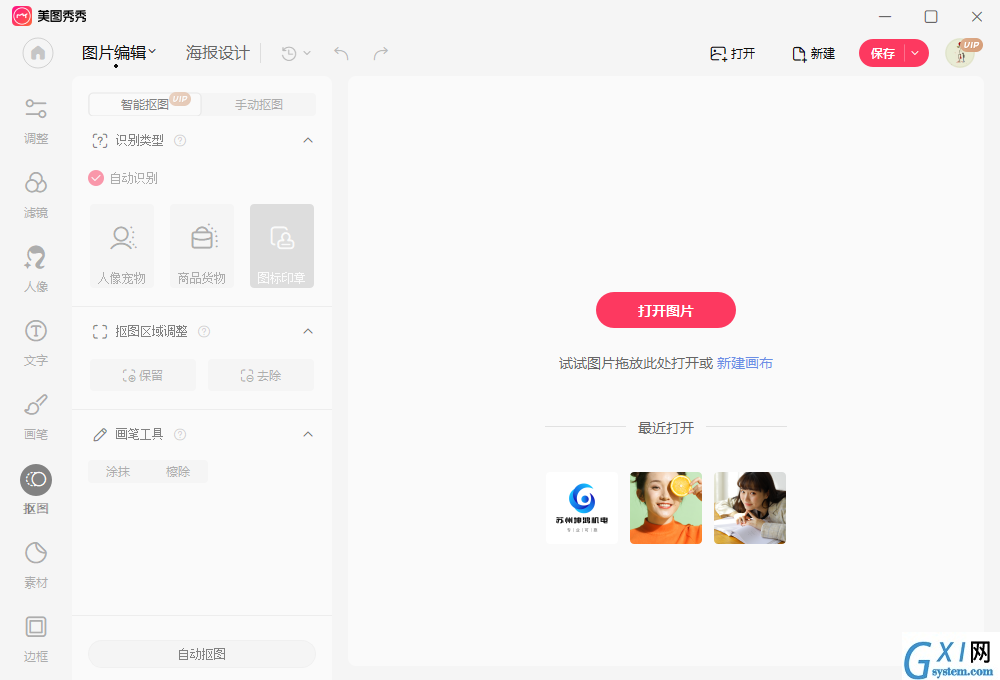Open recent logo image 苏州坤鸿机电
This screenshot has width=1000, height=680.
point(582,508)
